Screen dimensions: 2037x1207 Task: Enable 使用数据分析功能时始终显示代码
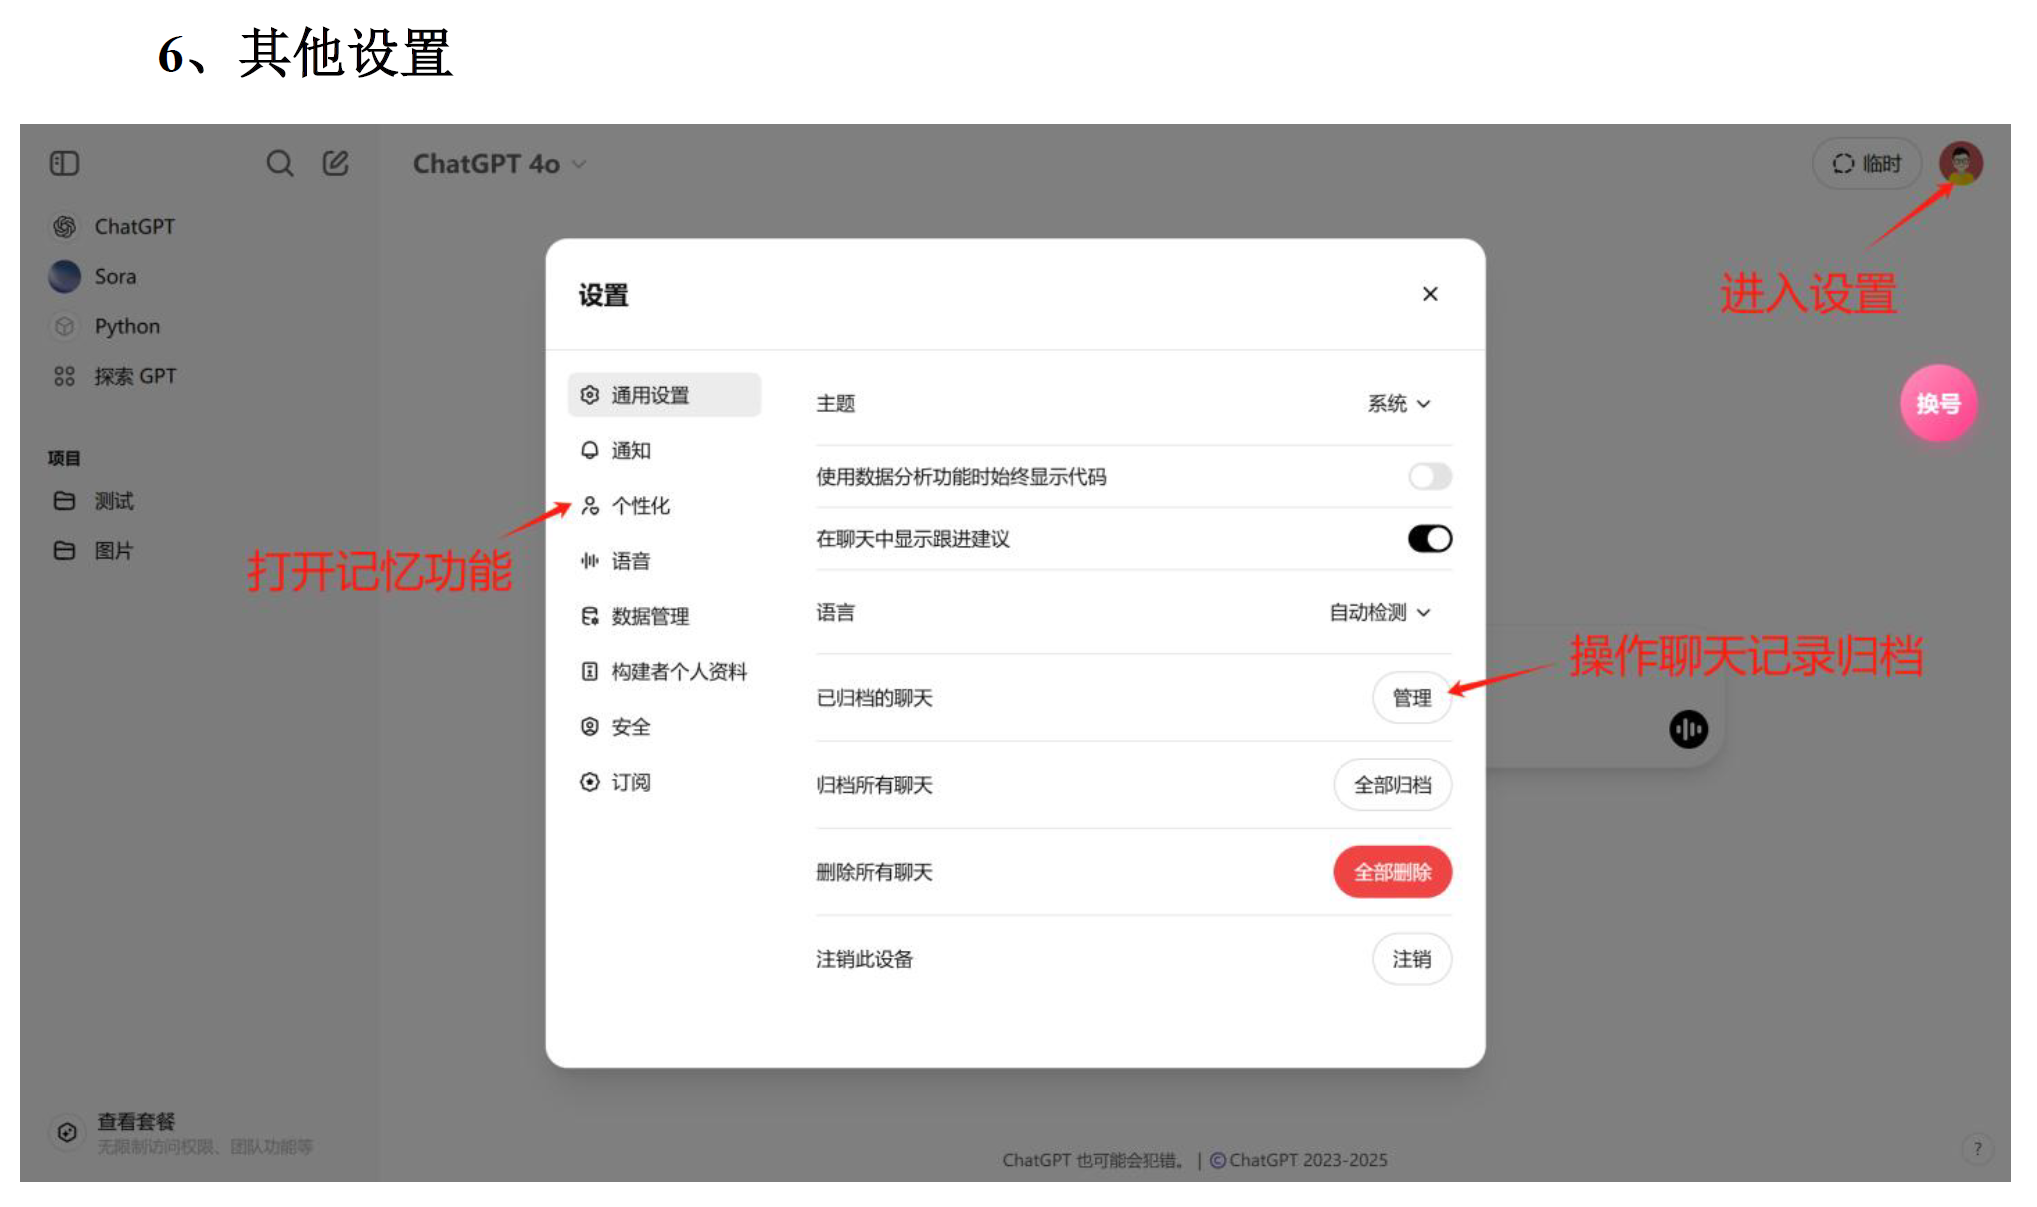coord(1429,477)
